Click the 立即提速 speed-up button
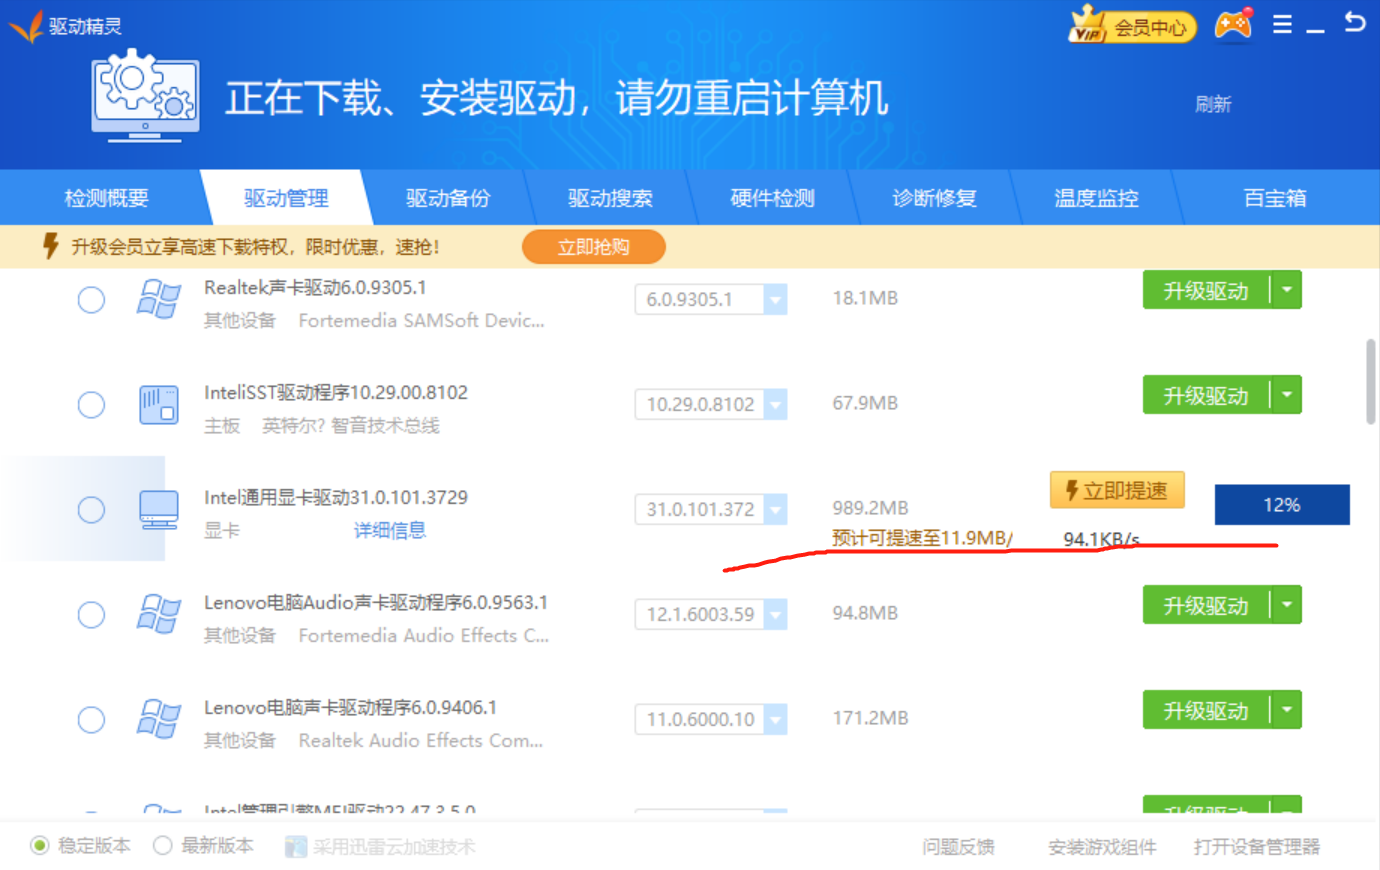 point(1117,490)
